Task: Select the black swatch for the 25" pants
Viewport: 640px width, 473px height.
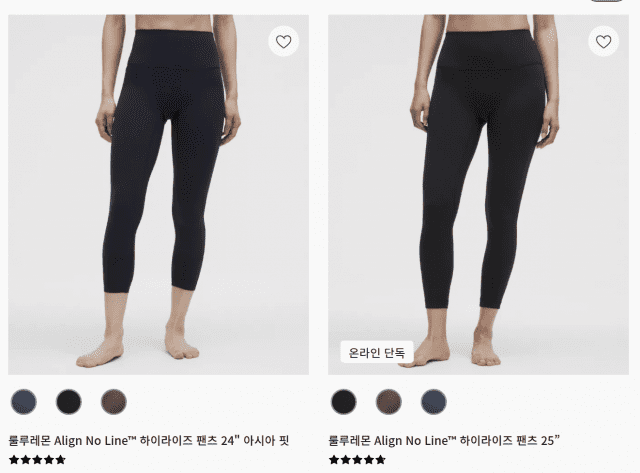Action: pos(344,402)
